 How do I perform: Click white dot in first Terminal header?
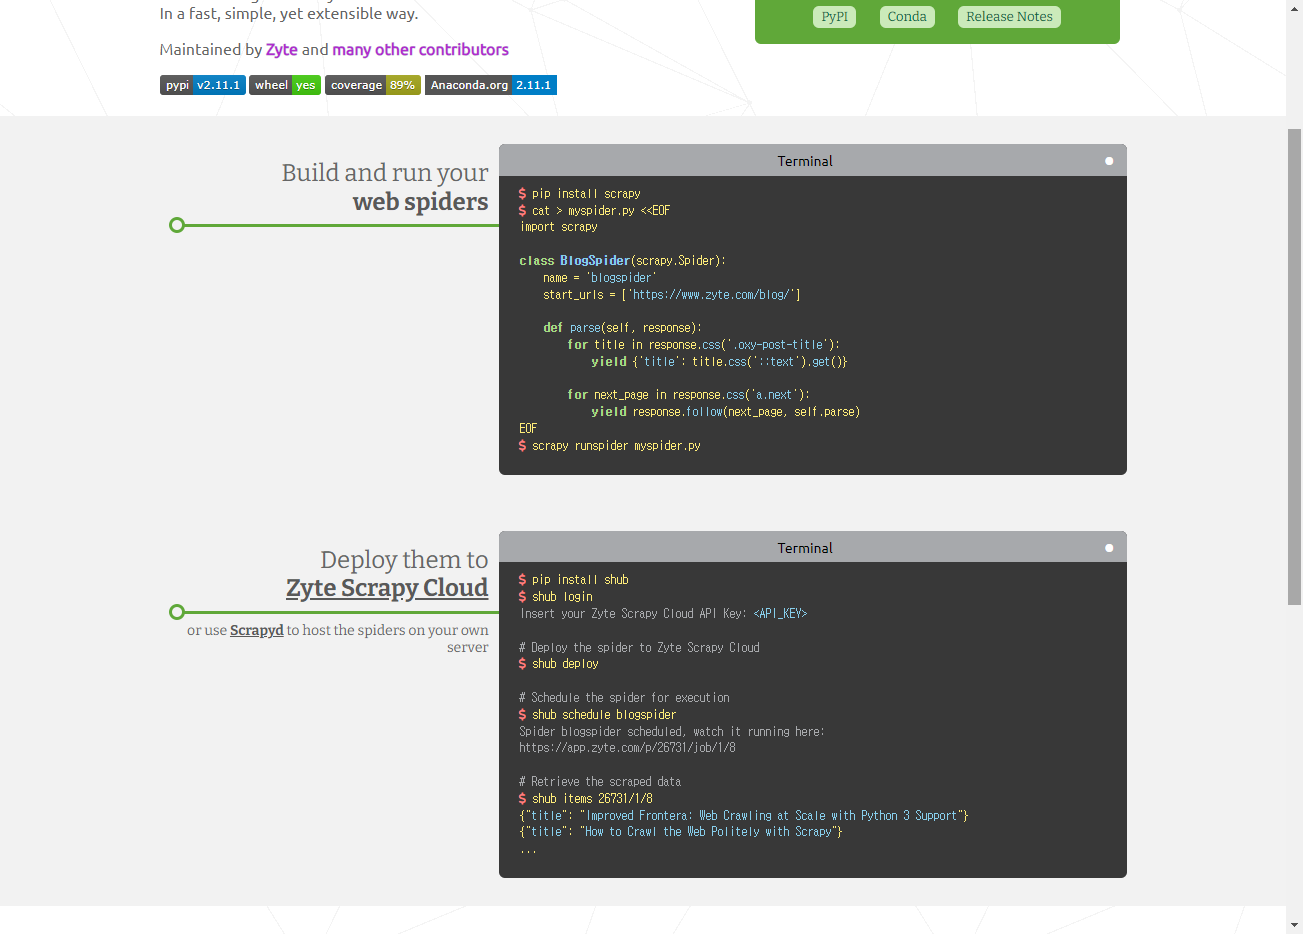pos(1109,161)
